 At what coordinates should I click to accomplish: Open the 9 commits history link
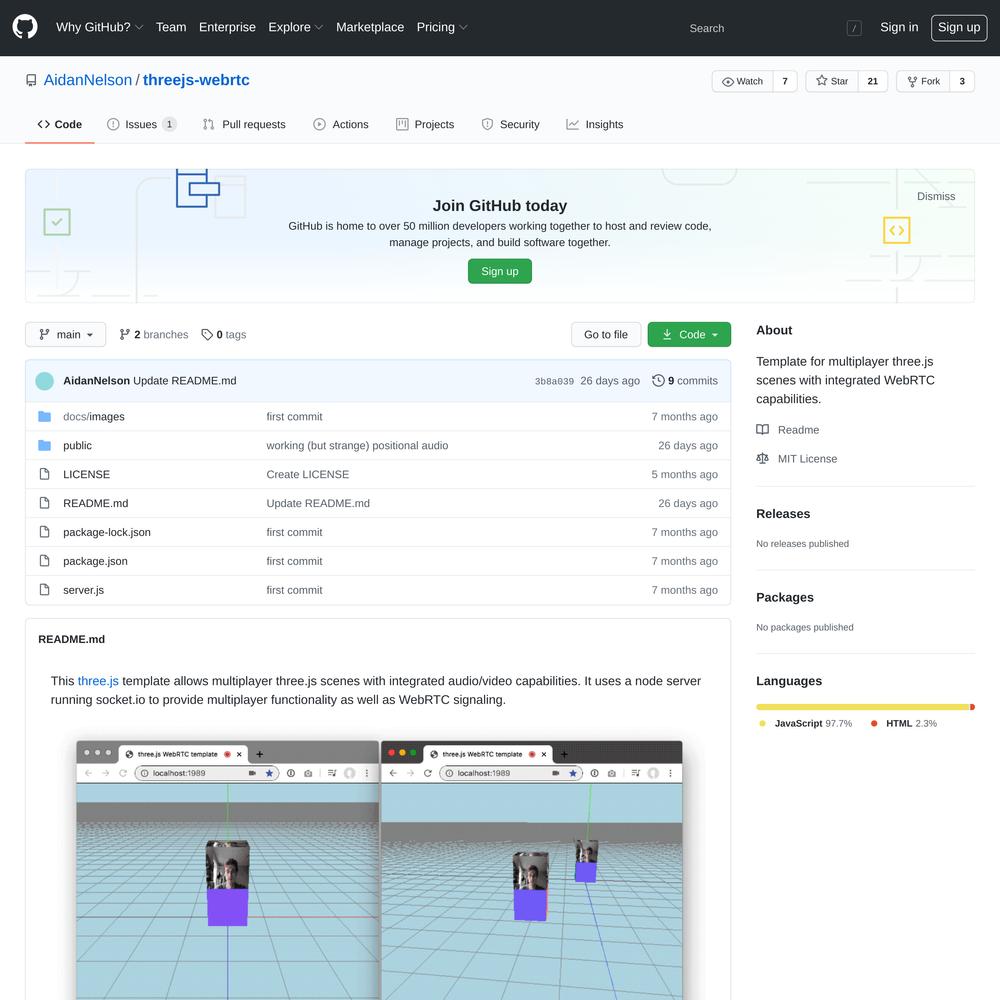[x=685, y=381]
